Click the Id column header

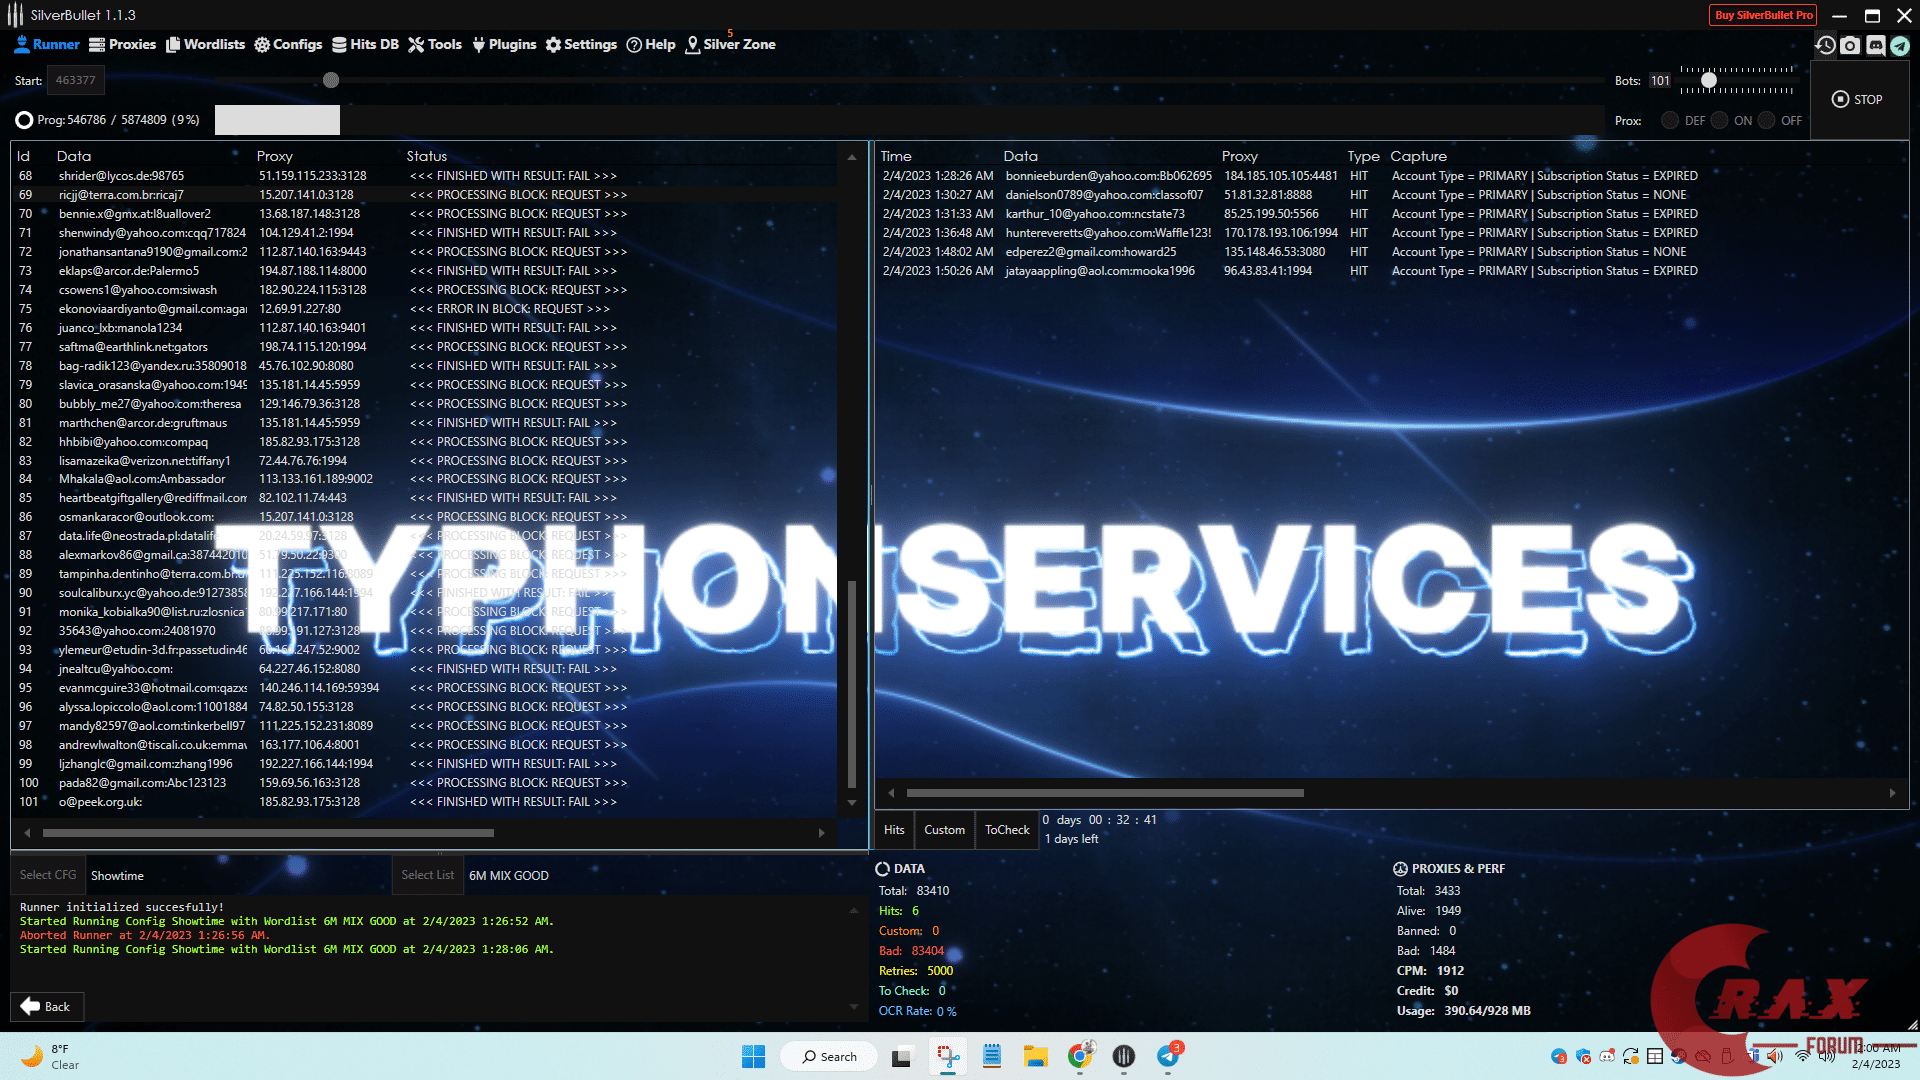point(24,156)
